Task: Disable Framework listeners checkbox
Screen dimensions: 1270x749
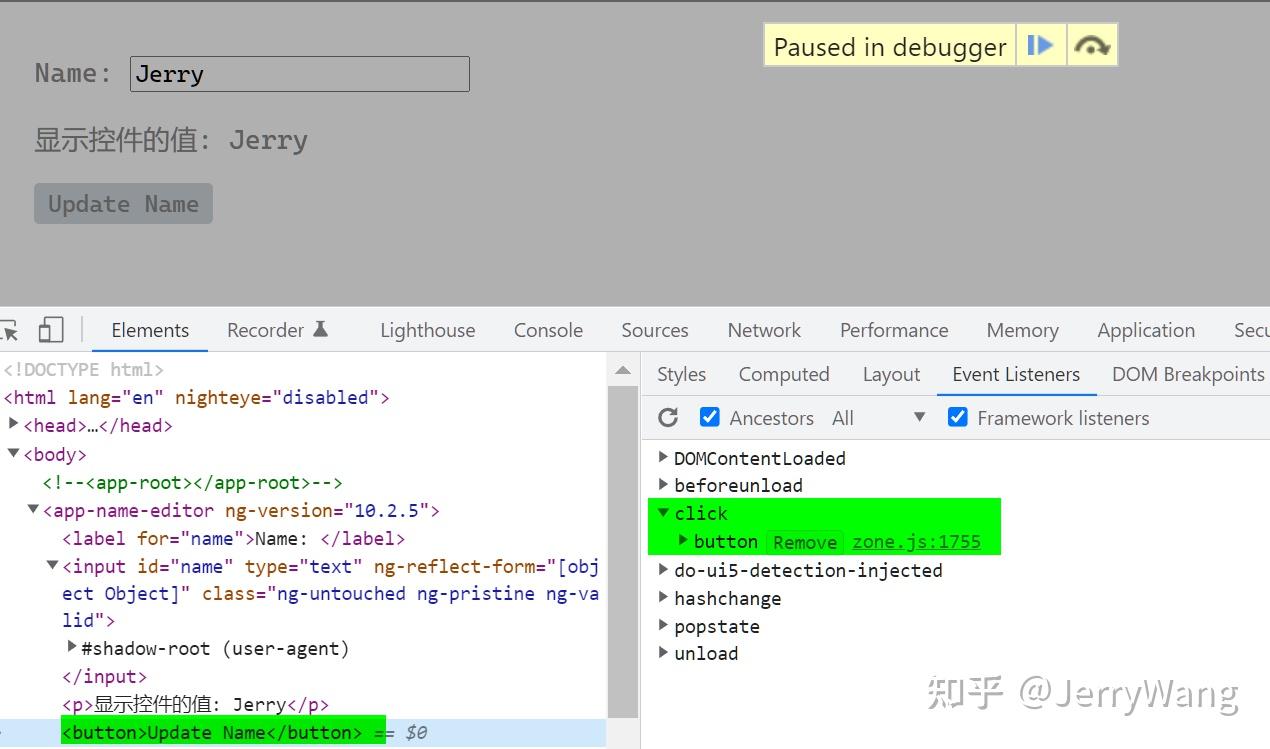Action: [x=958, y=417]
